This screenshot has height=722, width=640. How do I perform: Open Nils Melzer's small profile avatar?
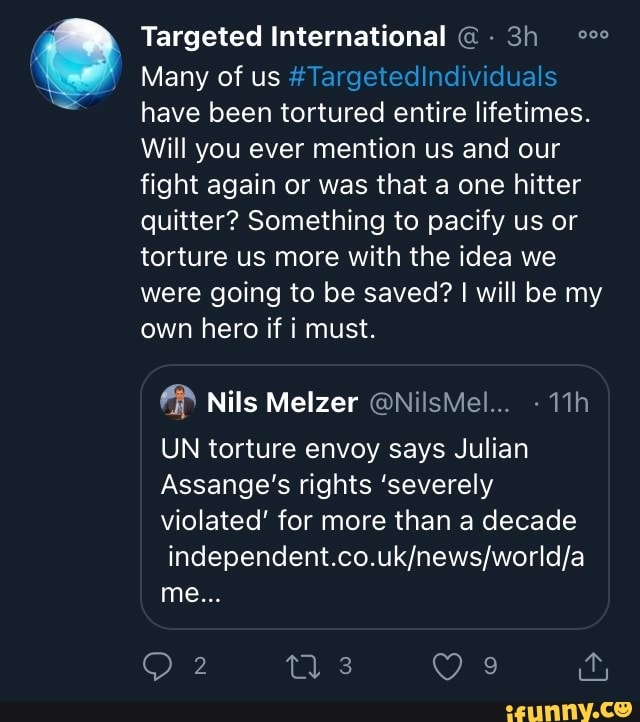(x=177, y=402)
